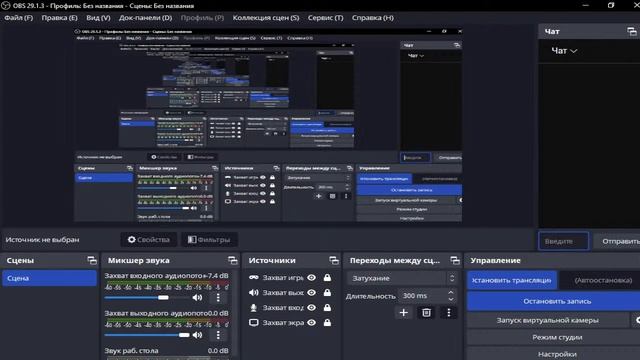
Task: Open input audio capture three-dot menu
Action: [218, 298]
